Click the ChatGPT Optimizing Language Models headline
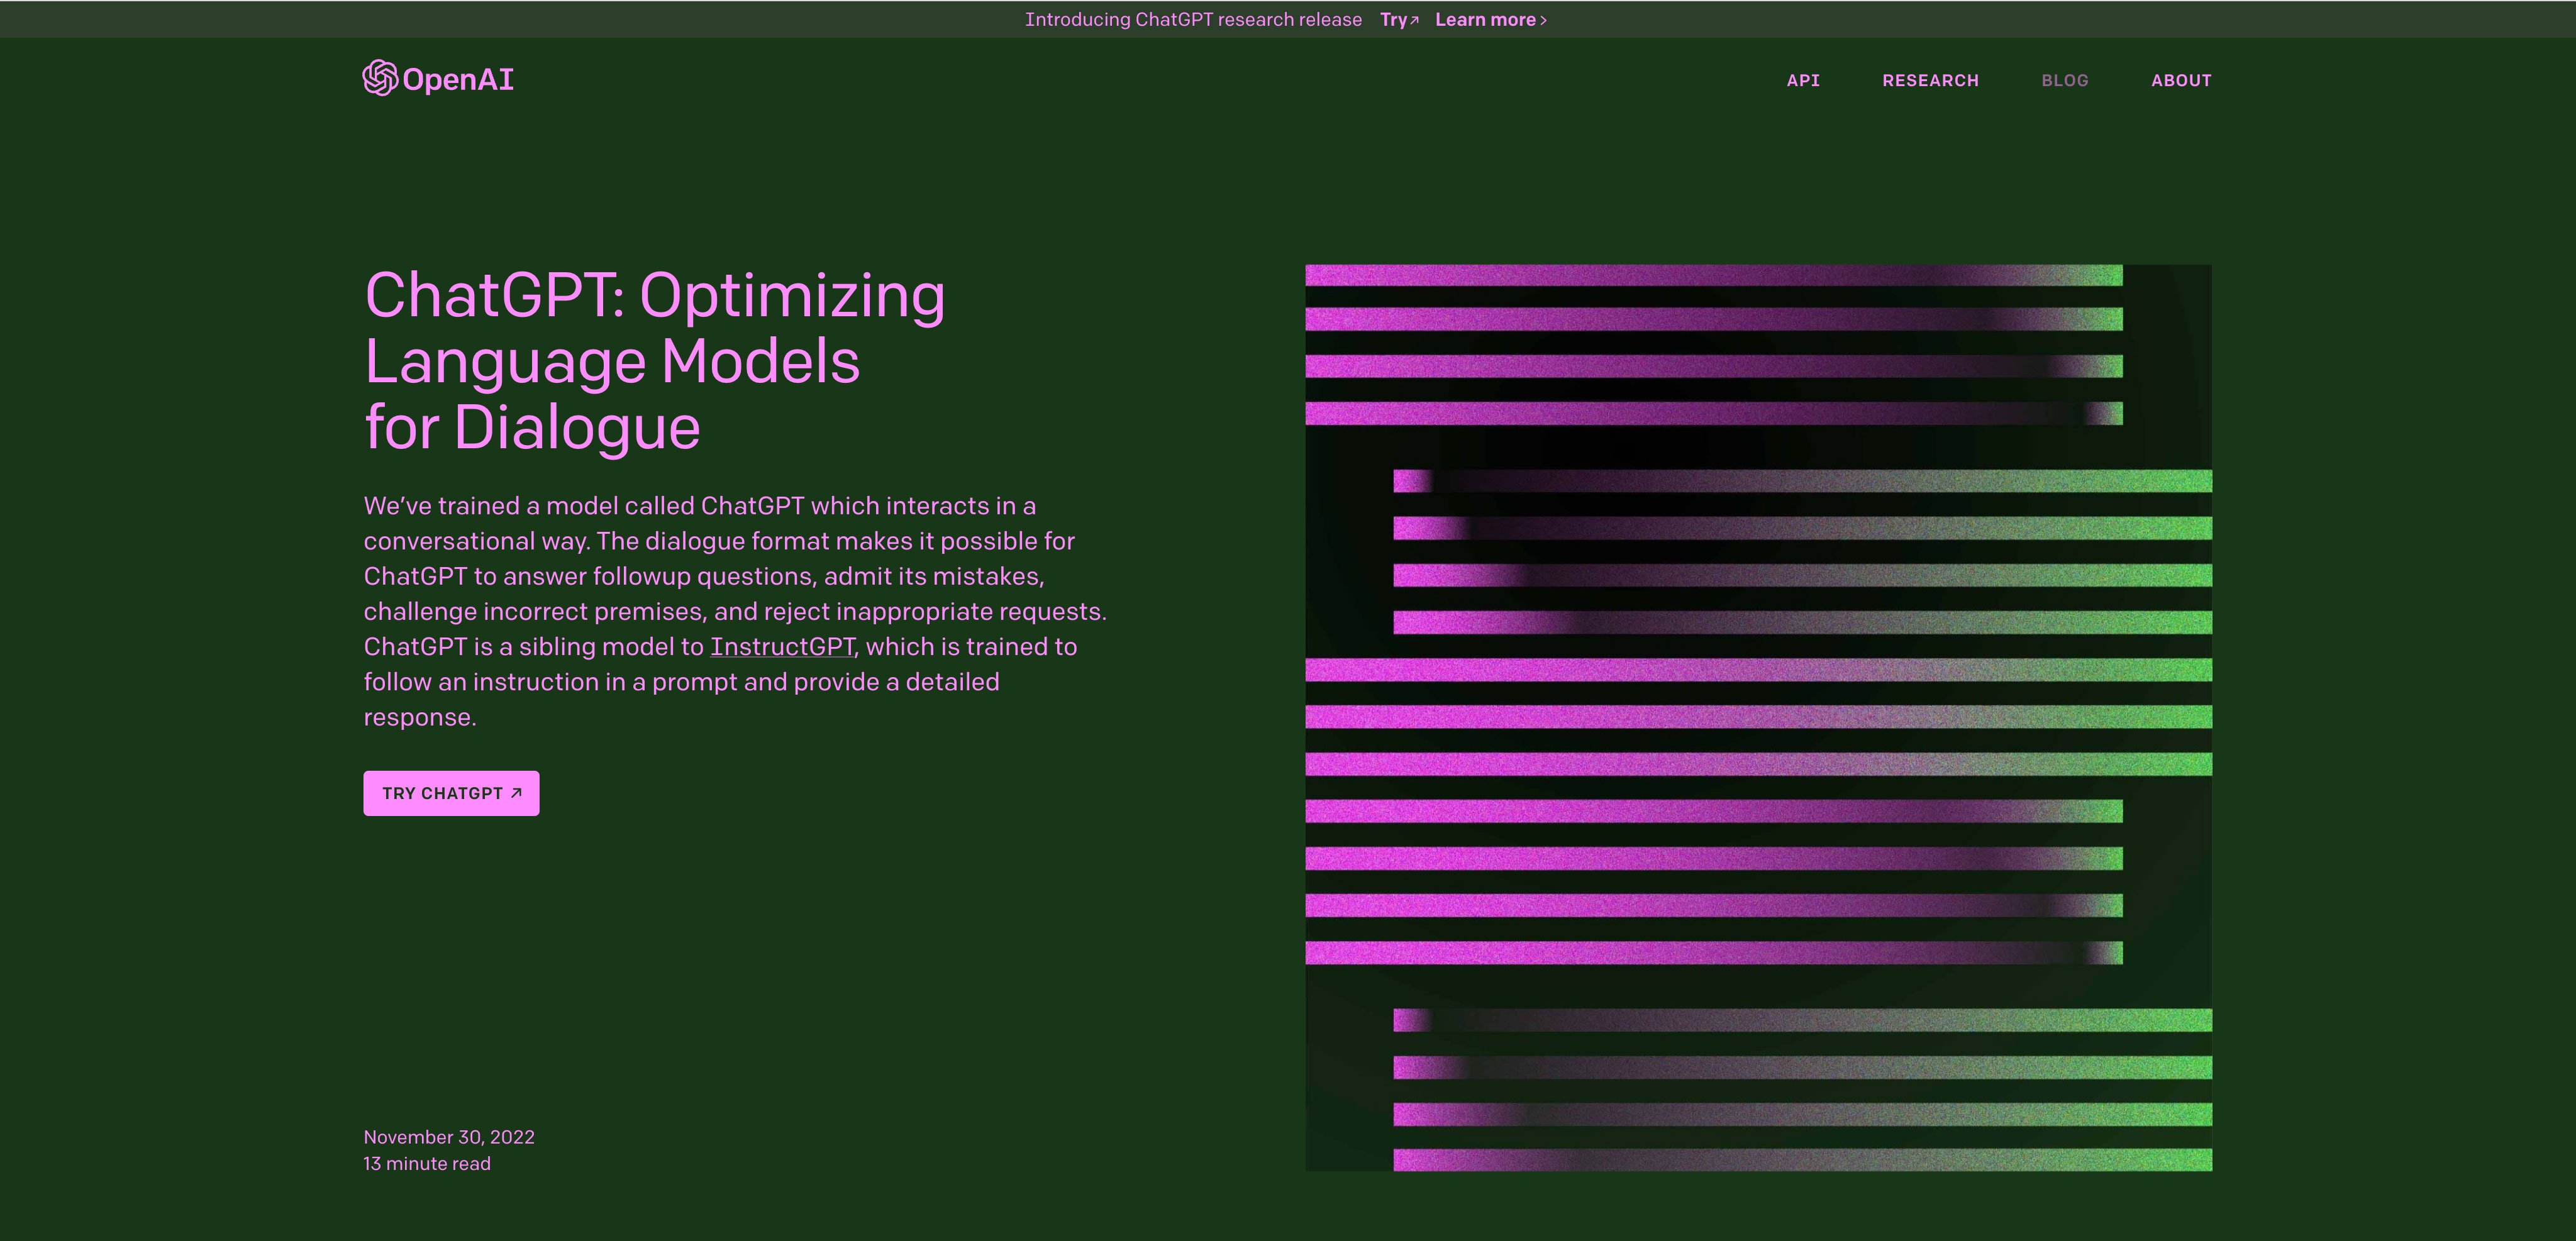This screenshot has width=2576, height=1241. (x=655, y=361)
